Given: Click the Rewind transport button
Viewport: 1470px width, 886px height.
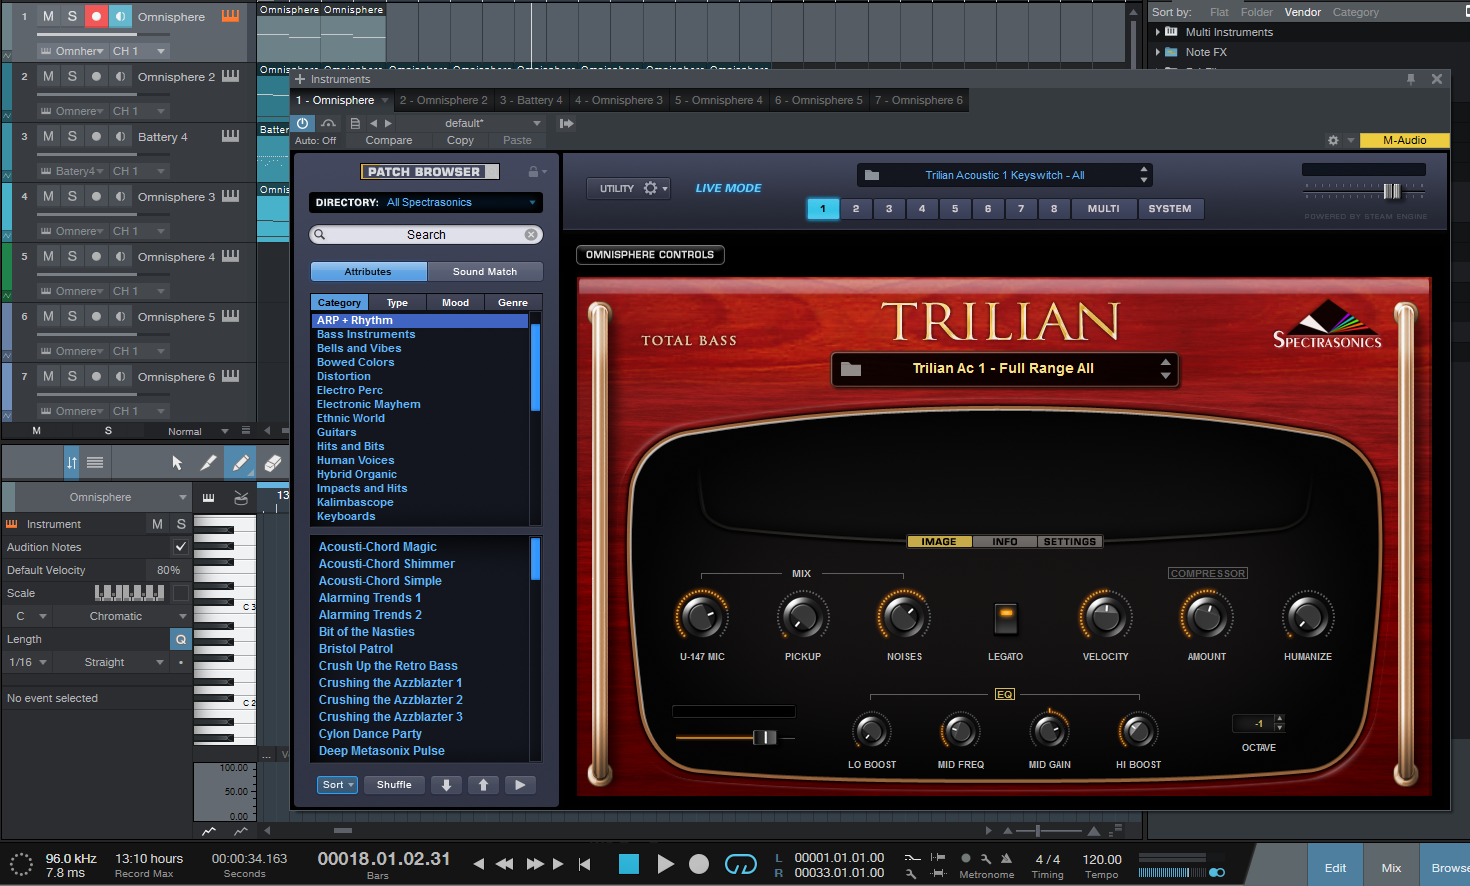Looking at the screenshot, I should (x=505, y=864).
